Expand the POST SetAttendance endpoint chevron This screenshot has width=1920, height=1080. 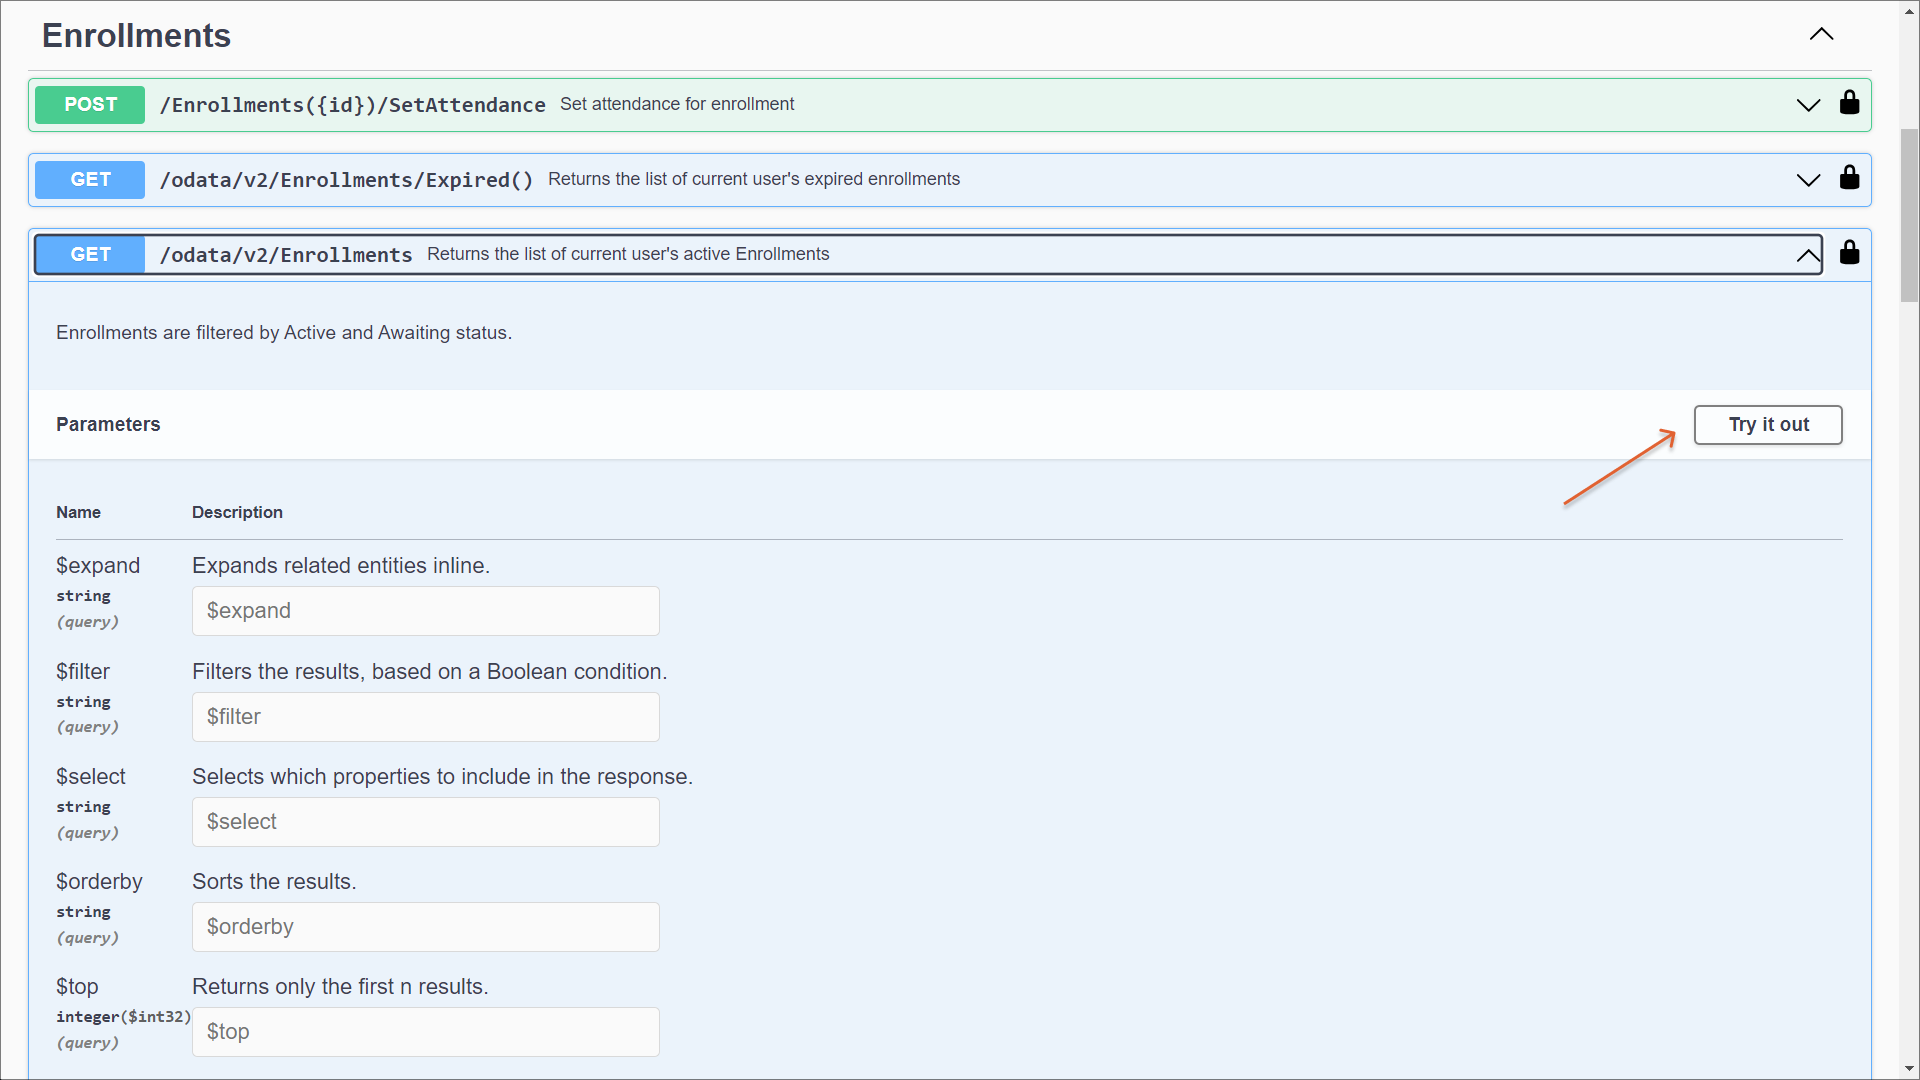(1808, 105)
